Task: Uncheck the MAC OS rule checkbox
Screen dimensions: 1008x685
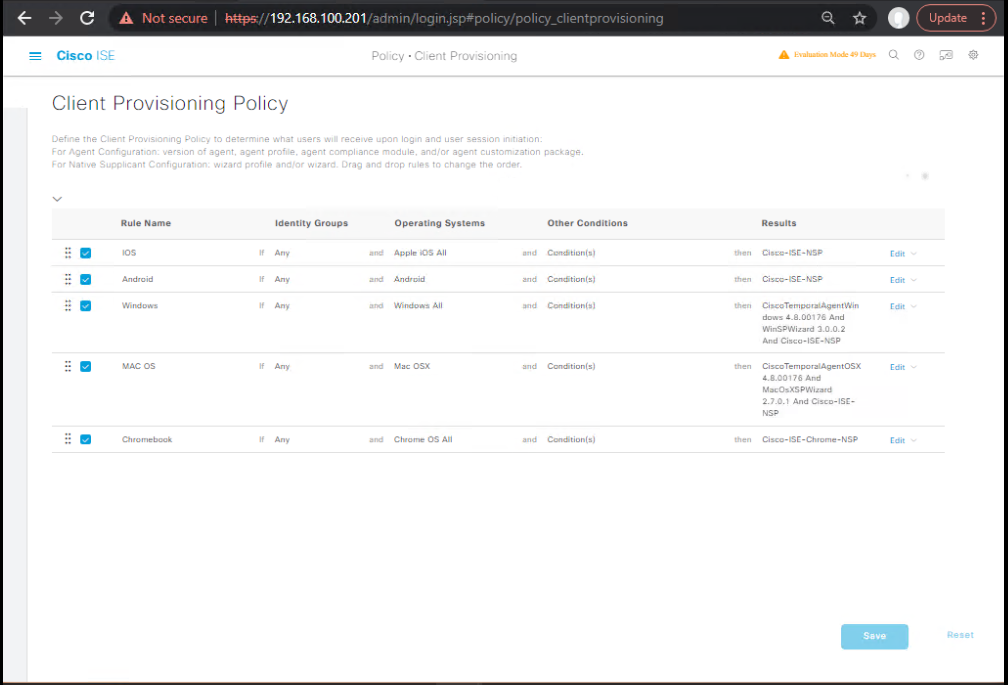Action: pyautogui.click(x=86, y=366)
